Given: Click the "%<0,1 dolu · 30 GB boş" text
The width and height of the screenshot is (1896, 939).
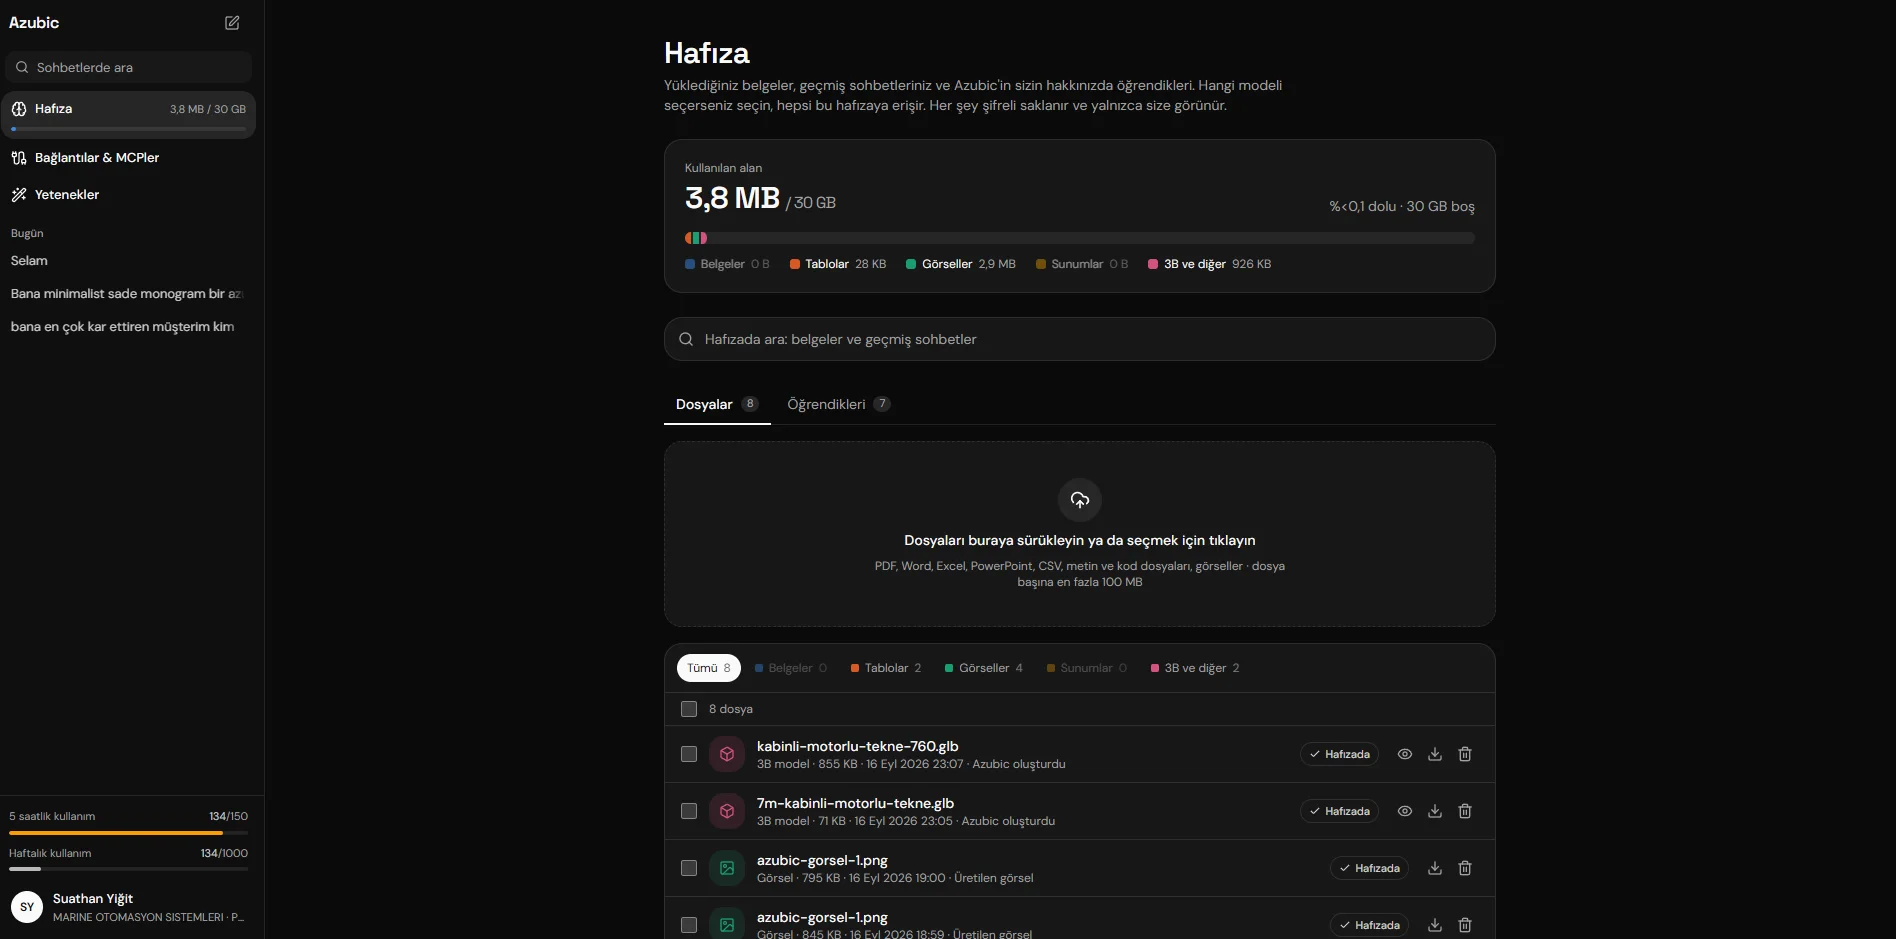Looking at the screenshot, I should click(1402, 206).
